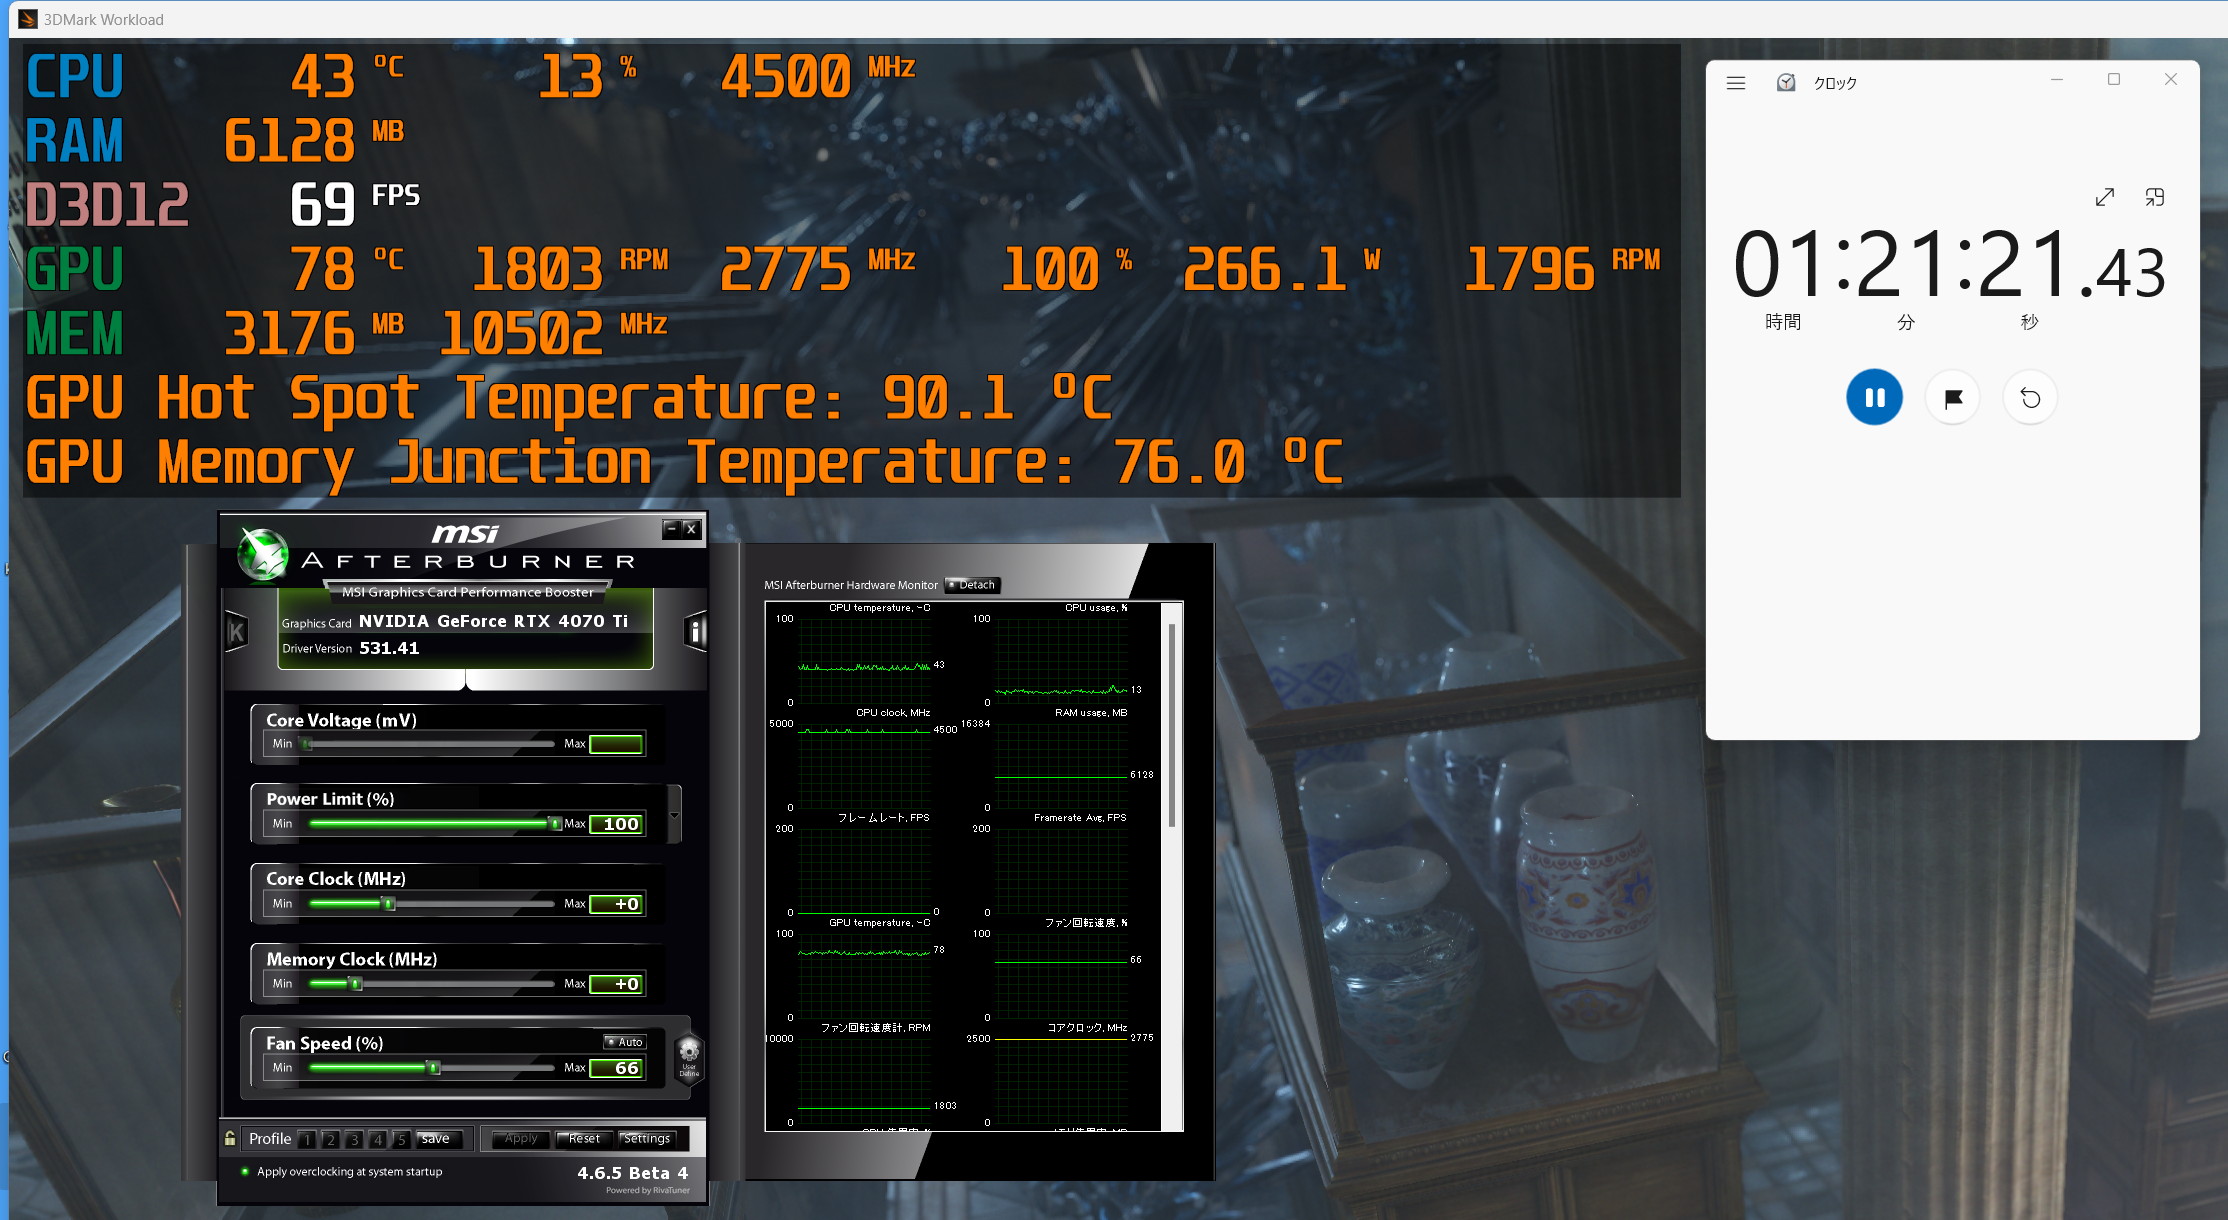Screen dimensions: 2228x1220
Task: Select Afterburner profile slot 3
Action: pos(354,1139)
